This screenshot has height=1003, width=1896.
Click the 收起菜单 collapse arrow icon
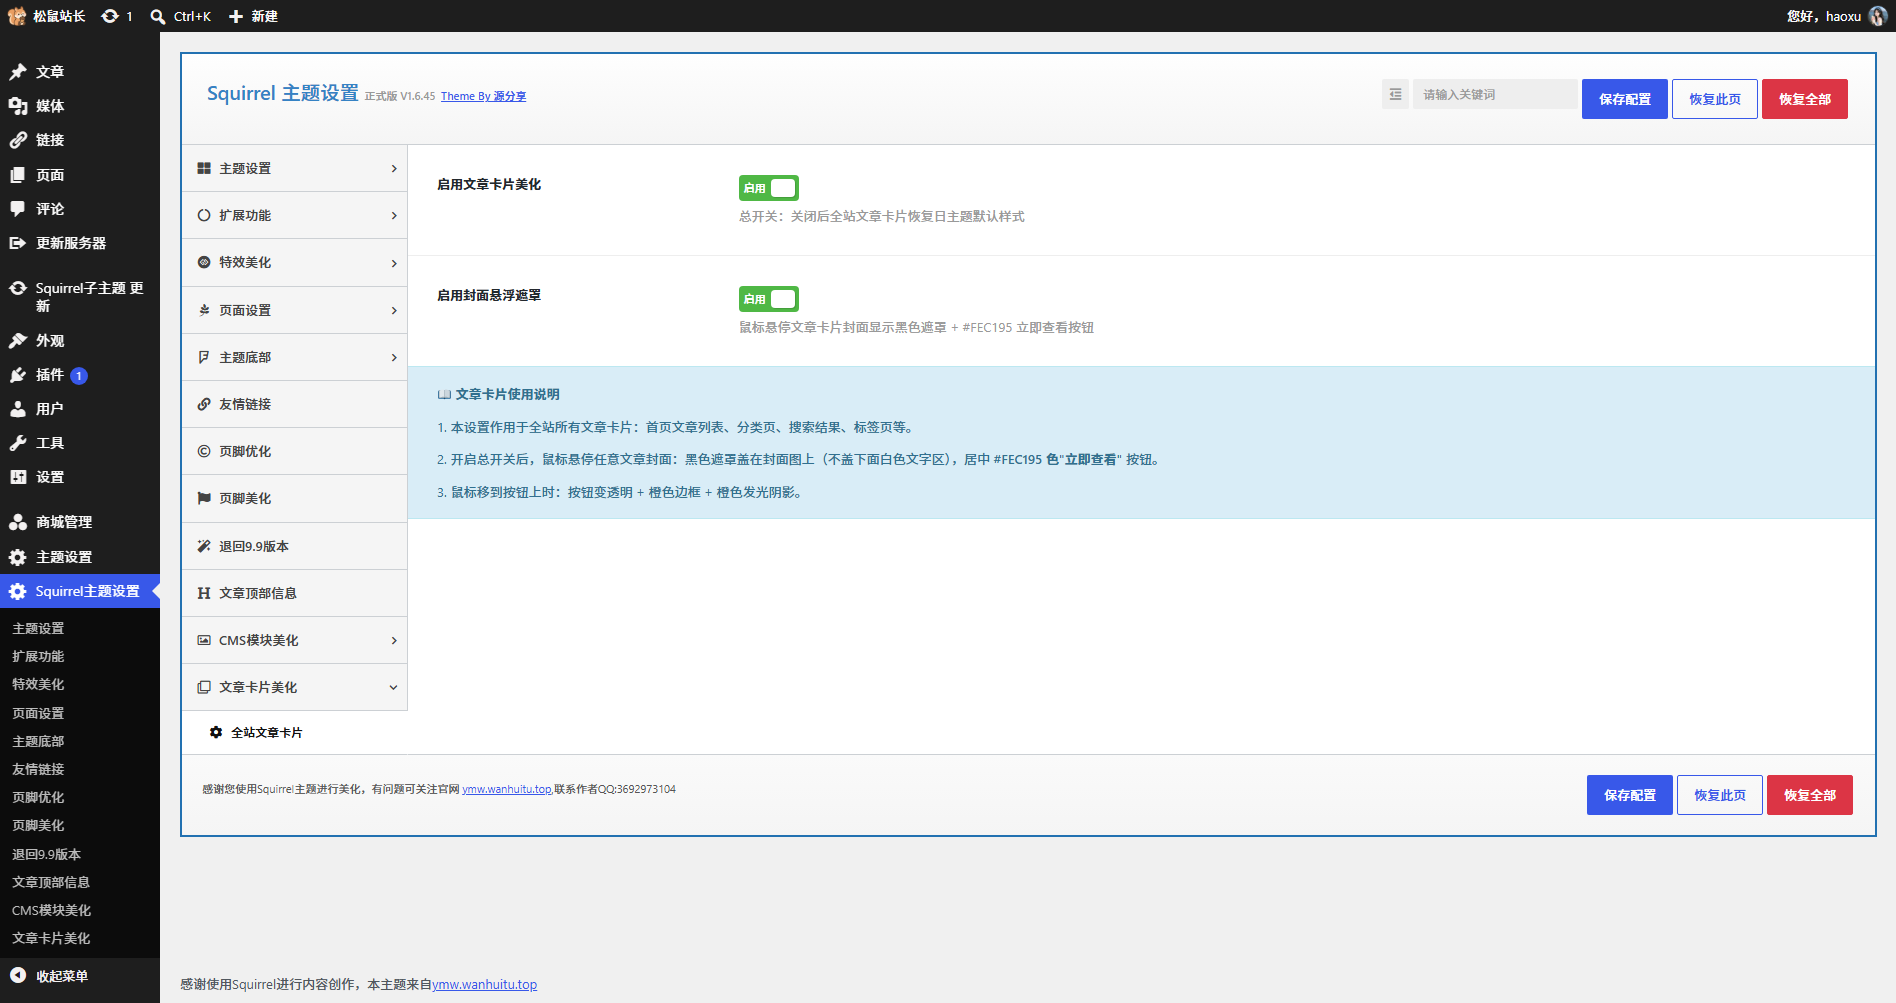click(18, 975)
